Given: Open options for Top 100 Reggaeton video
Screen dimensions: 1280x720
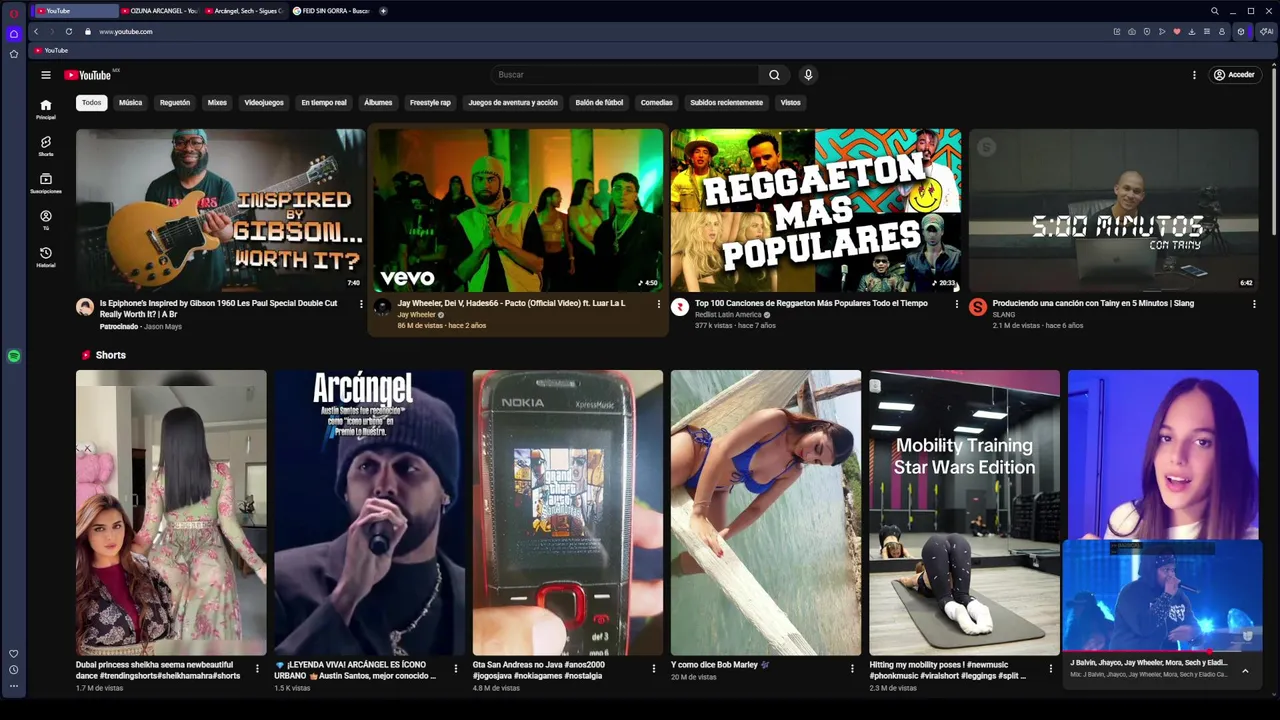Looking at the screenshot, I should click(x=956, y=304).
